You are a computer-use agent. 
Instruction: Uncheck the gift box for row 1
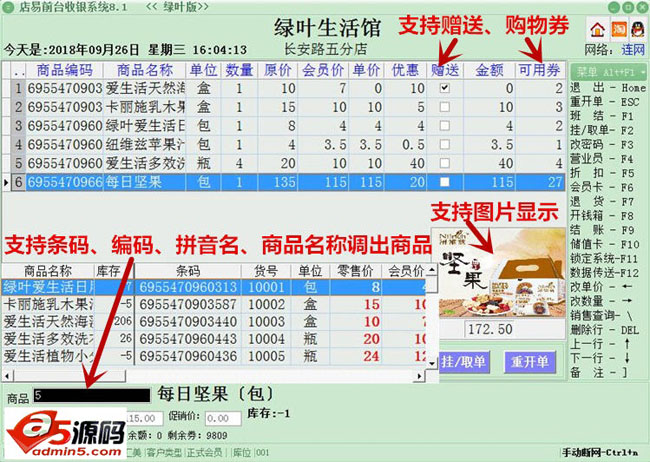click(x=444, y=88)
